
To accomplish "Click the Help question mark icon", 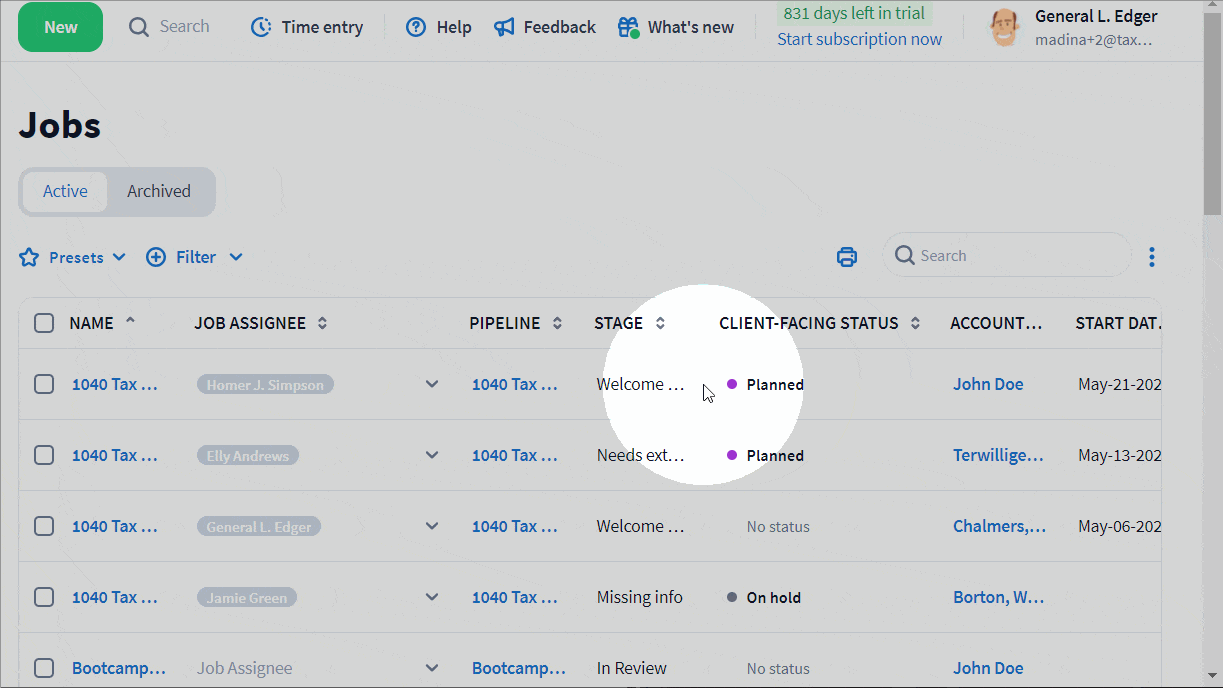I will pyautogui.click(x=416, y=27).
